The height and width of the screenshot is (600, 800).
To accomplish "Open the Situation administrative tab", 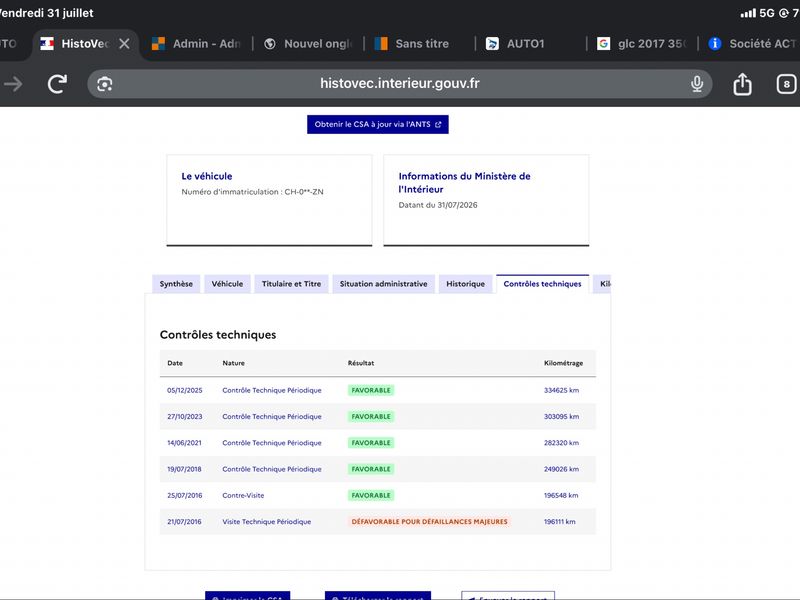I will point(384,284).
